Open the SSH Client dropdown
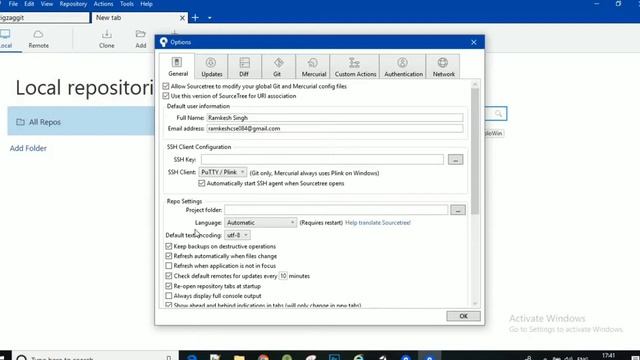 222,172
